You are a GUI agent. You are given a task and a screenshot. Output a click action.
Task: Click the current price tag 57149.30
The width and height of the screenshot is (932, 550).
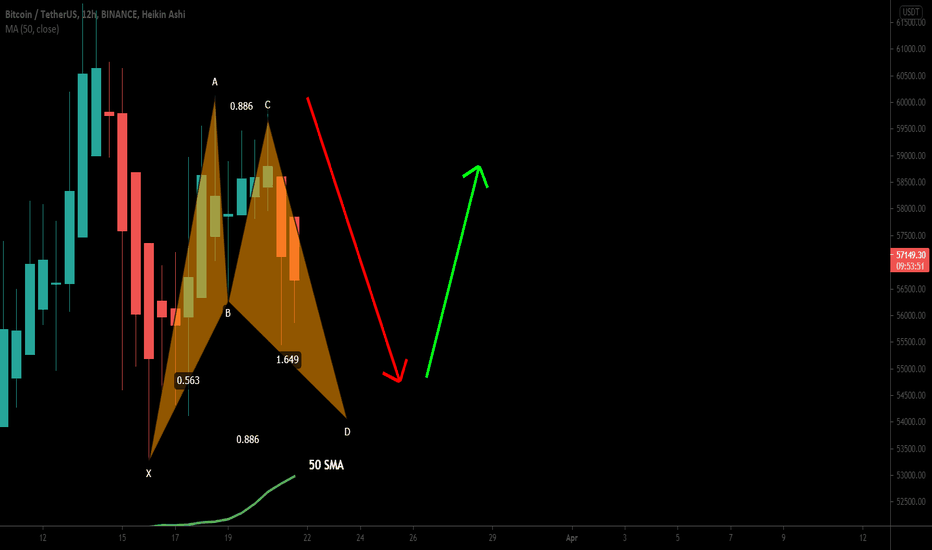[x=910, y=254]
